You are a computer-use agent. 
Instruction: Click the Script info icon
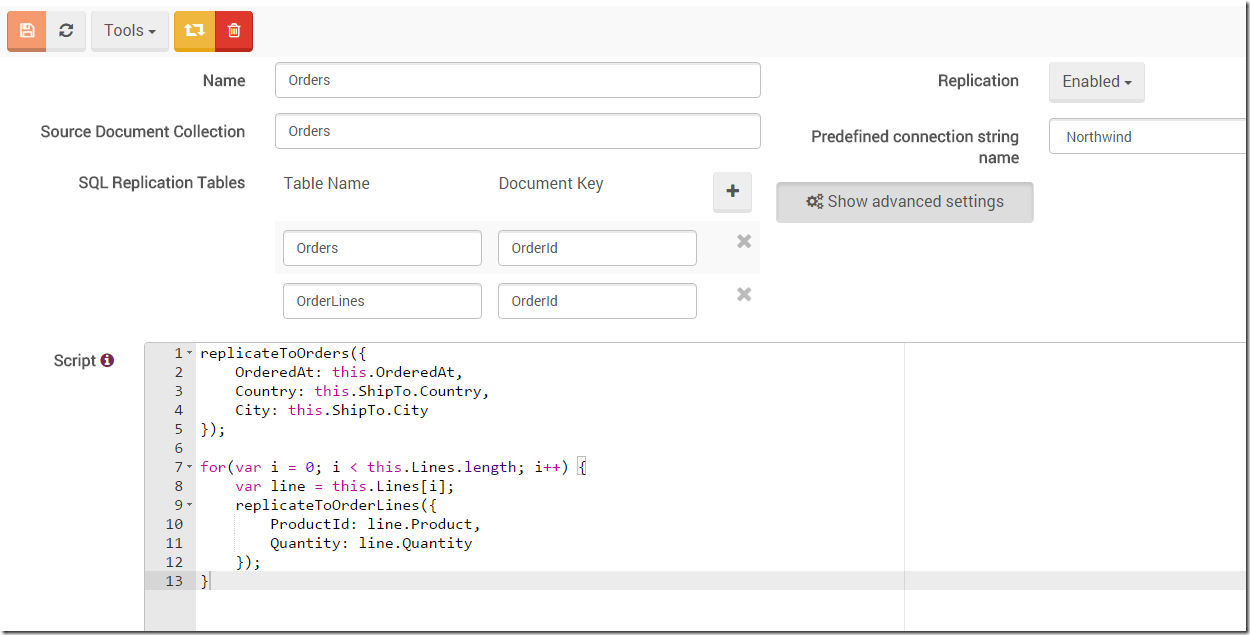[107, 360]
